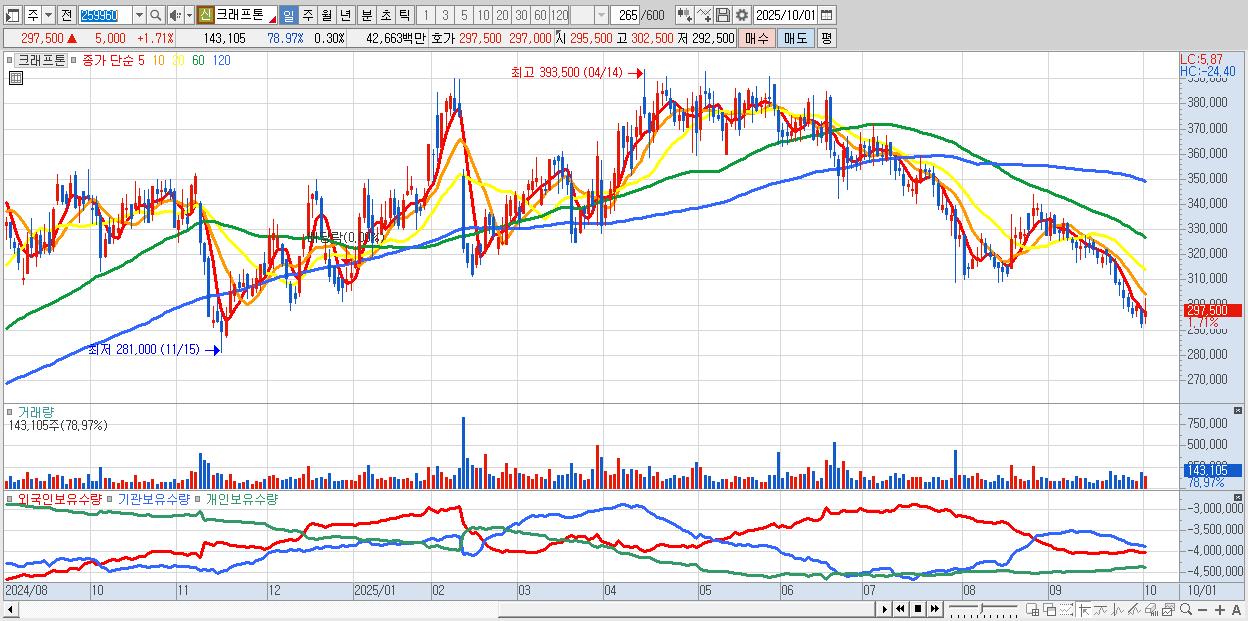1248x621 pixels.
Task: Click the crosshair cursor tool icon
Action: coord(1084,610)
